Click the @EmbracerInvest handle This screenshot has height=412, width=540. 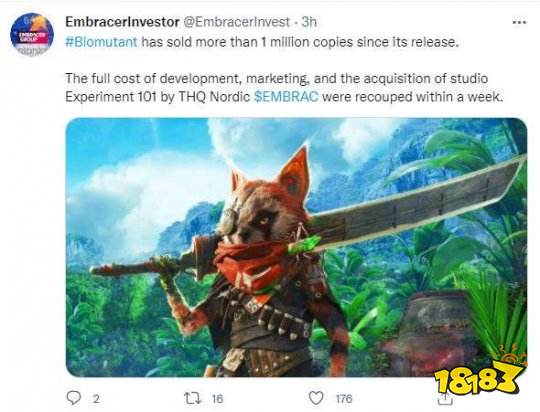pyautogui.click(x=236, y=22)
